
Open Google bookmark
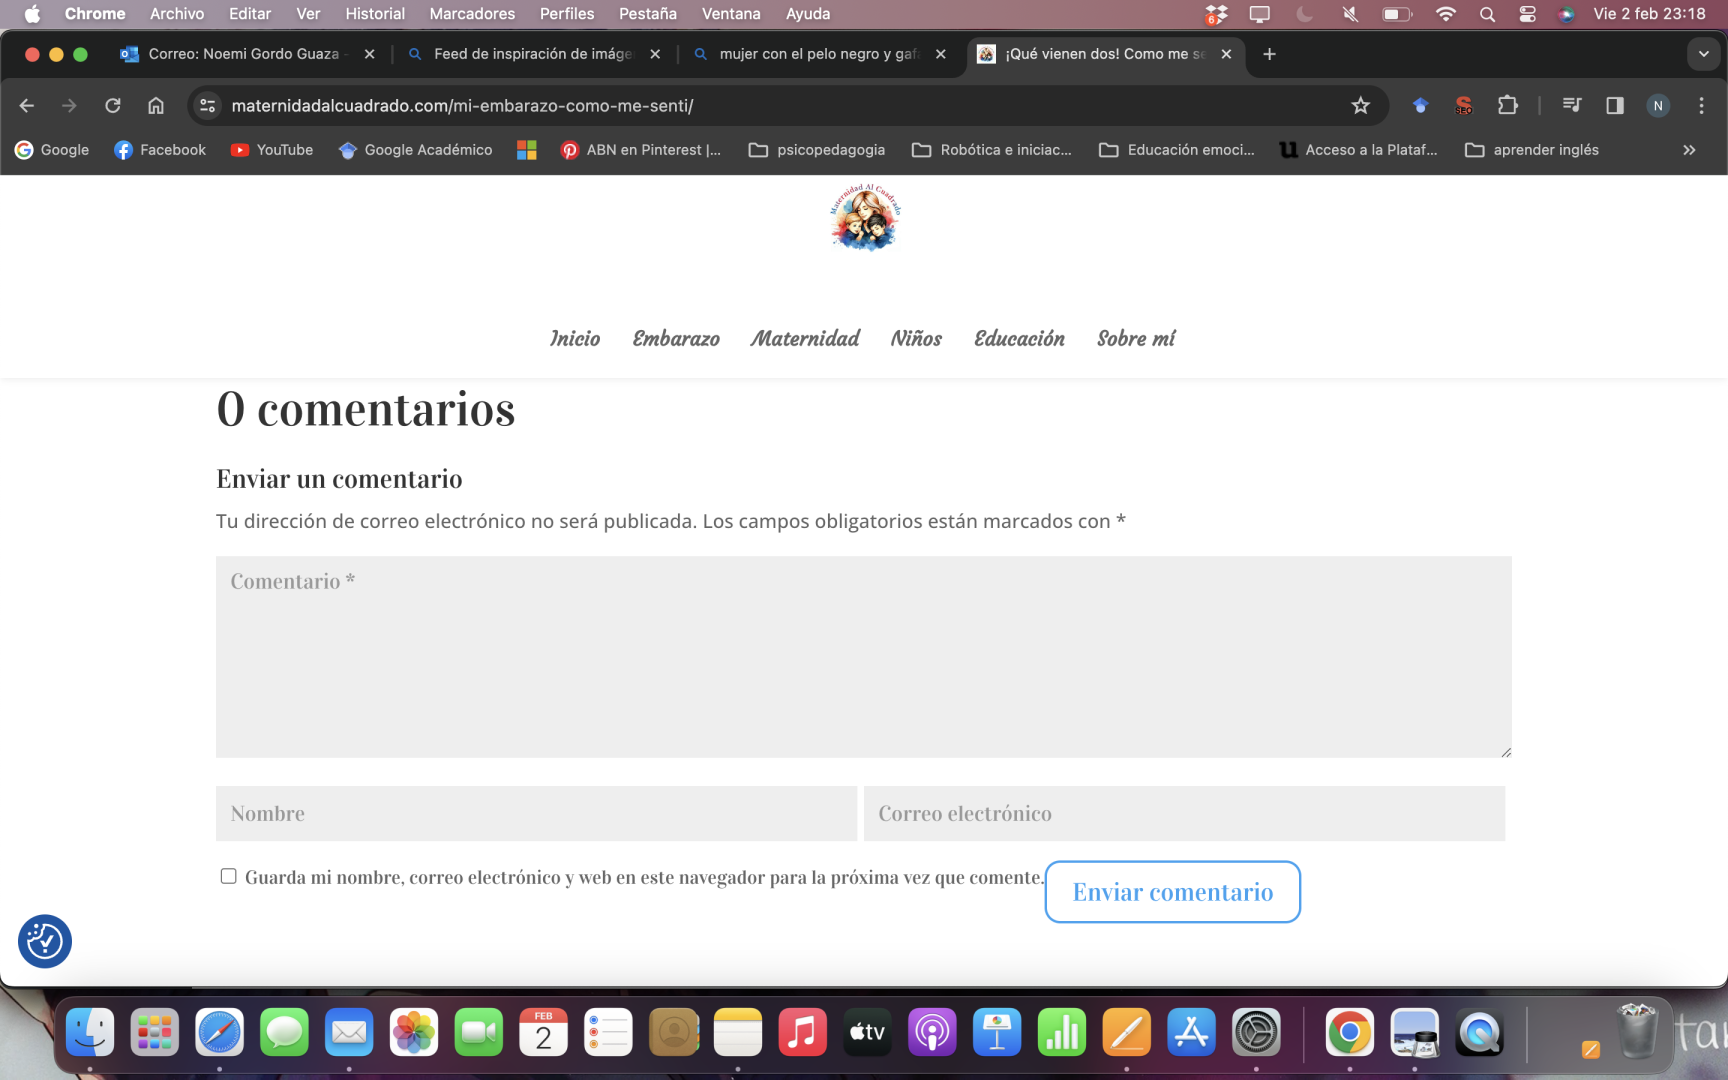[x=52, y=150]
